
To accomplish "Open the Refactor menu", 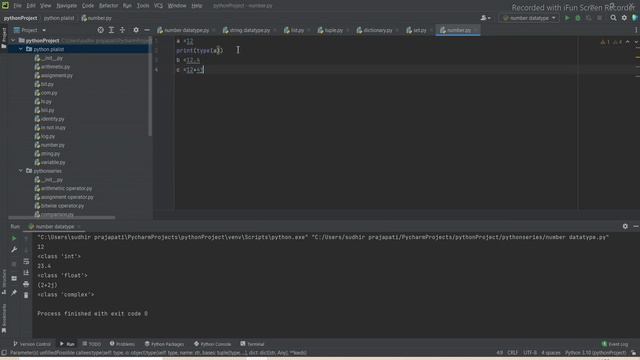I will coord(108,6).
